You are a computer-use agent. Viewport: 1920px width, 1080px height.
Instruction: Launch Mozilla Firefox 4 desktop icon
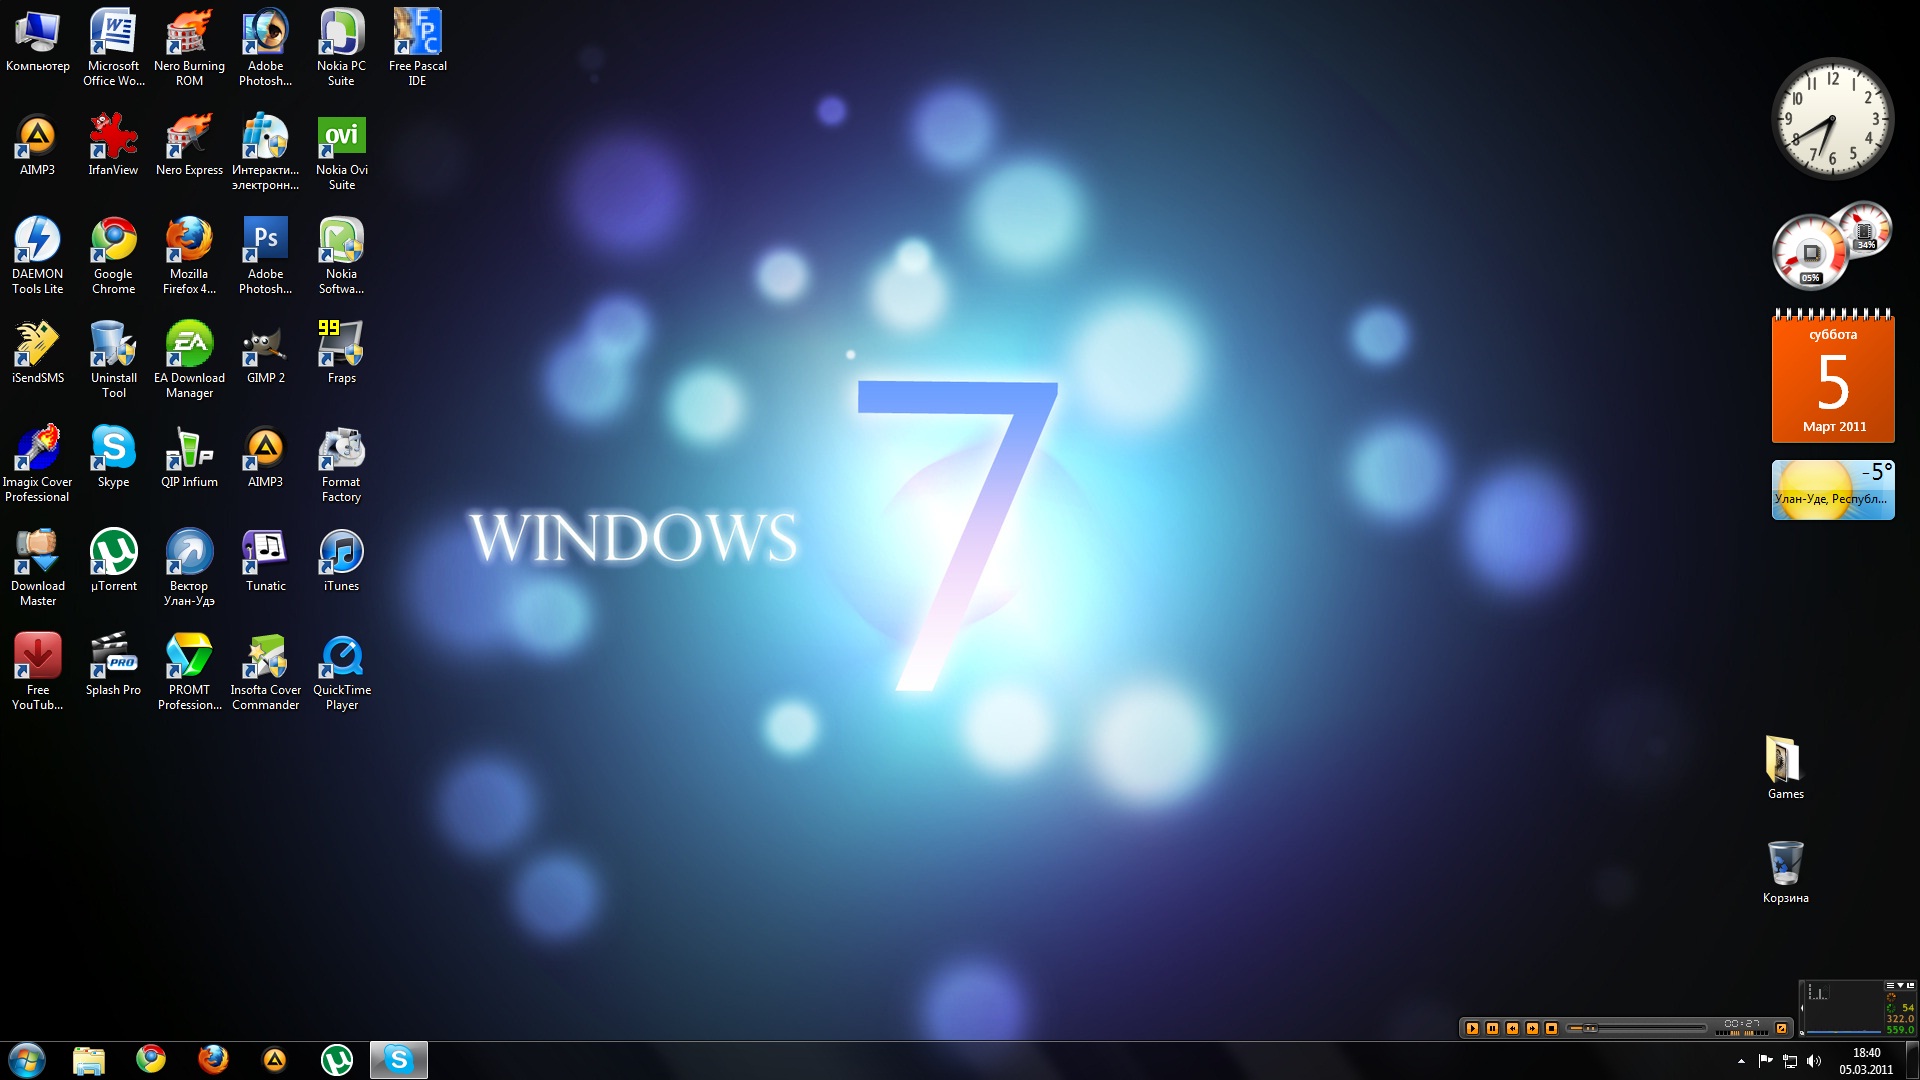coord(189,243)
